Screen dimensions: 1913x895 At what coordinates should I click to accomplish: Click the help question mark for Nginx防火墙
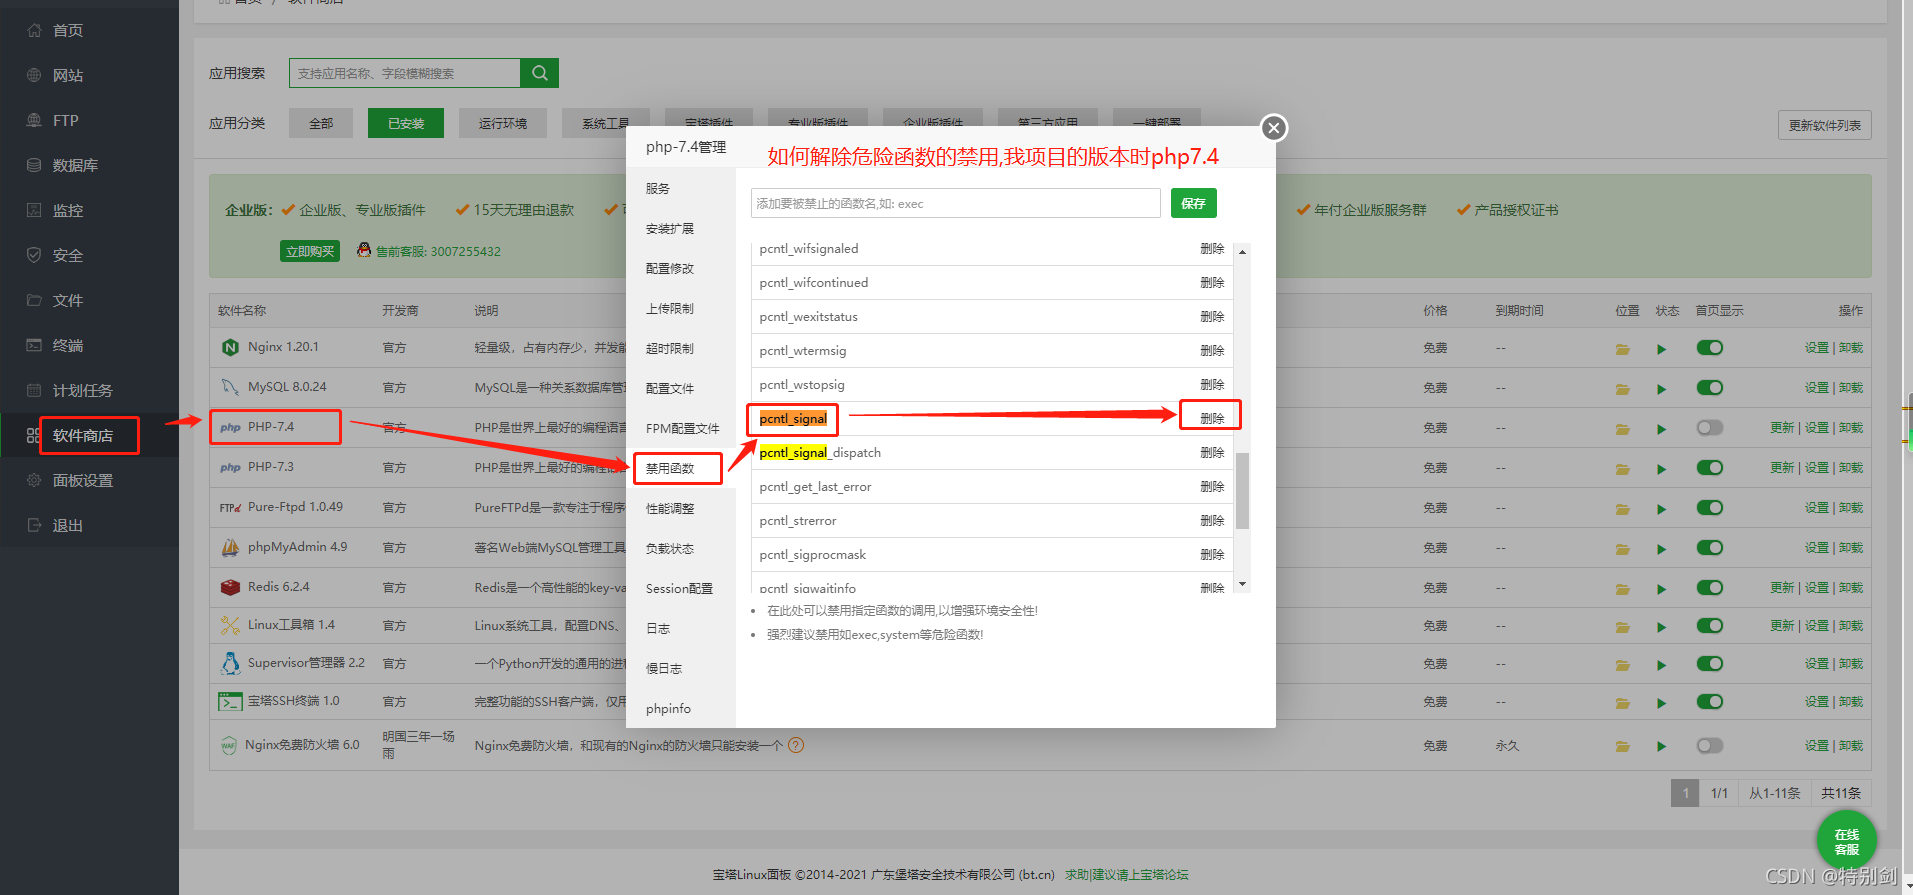click(x=796, y=745)
